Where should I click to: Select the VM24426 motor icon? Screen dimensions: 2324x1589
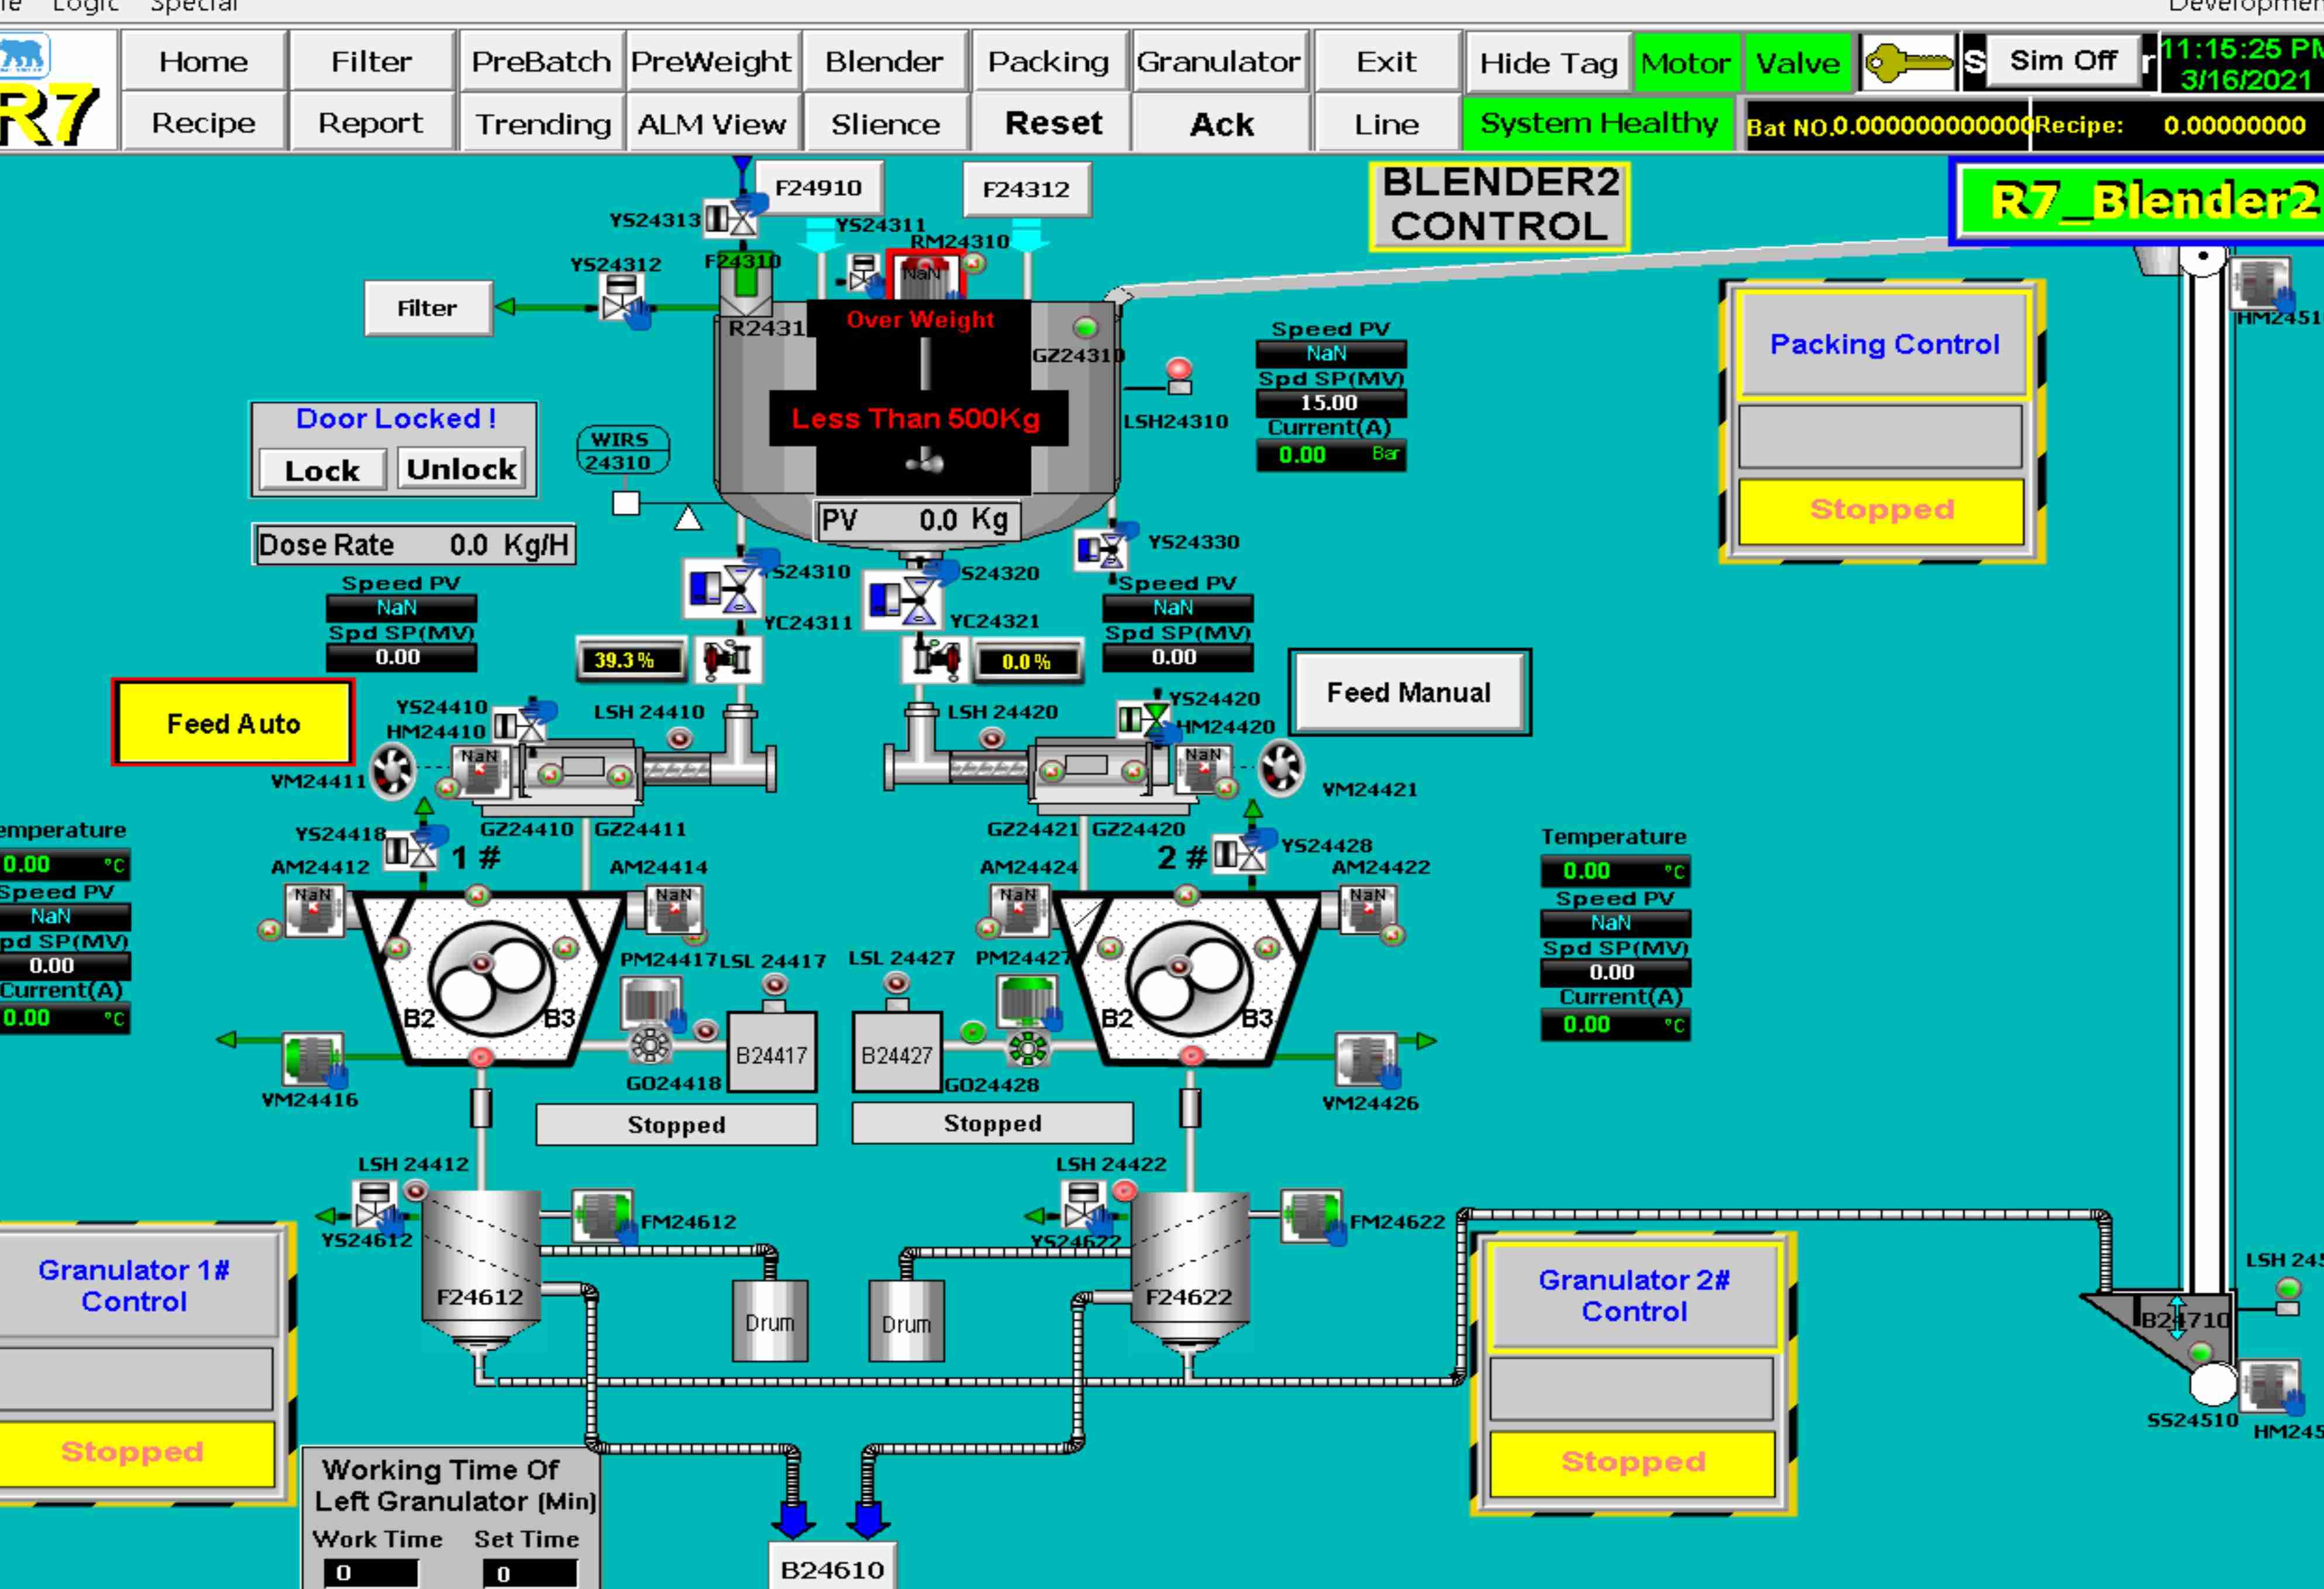pyautogui.click(x=1365, y=1059)
